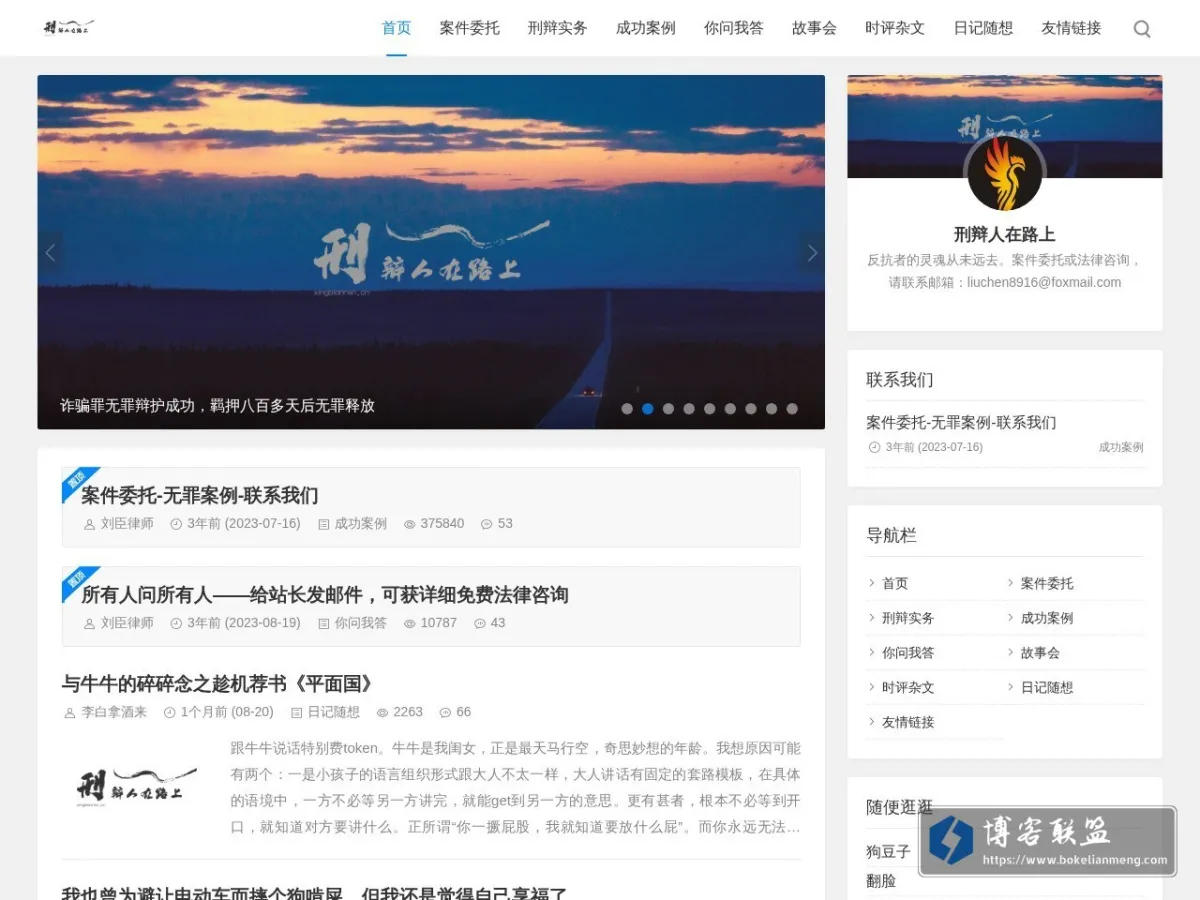Open 友情链接 in sidebar 导航栏
The height and width of the screenshot is (900, 1200).
(908, 722)
